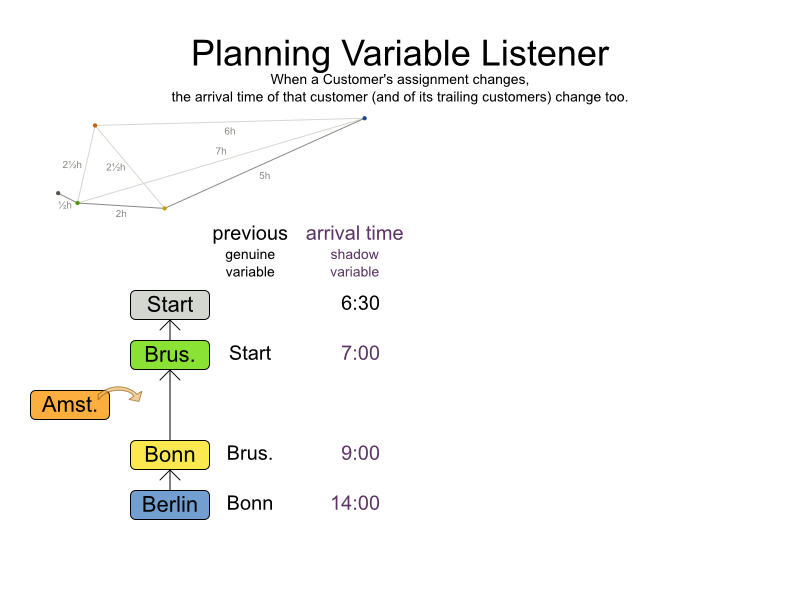Click the green node in the route graph

(78, 203)
